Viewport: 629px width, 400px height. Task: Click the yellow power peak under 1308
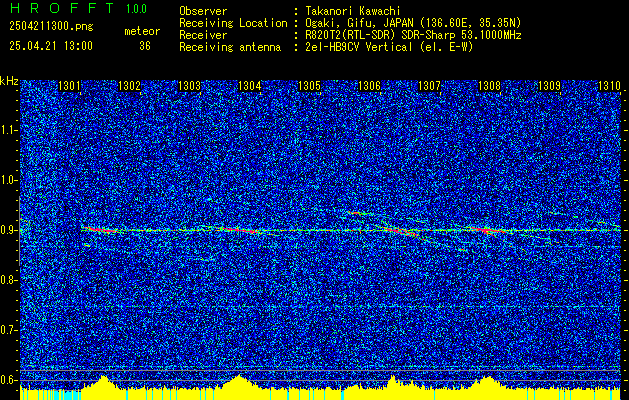tap(488, 382)
